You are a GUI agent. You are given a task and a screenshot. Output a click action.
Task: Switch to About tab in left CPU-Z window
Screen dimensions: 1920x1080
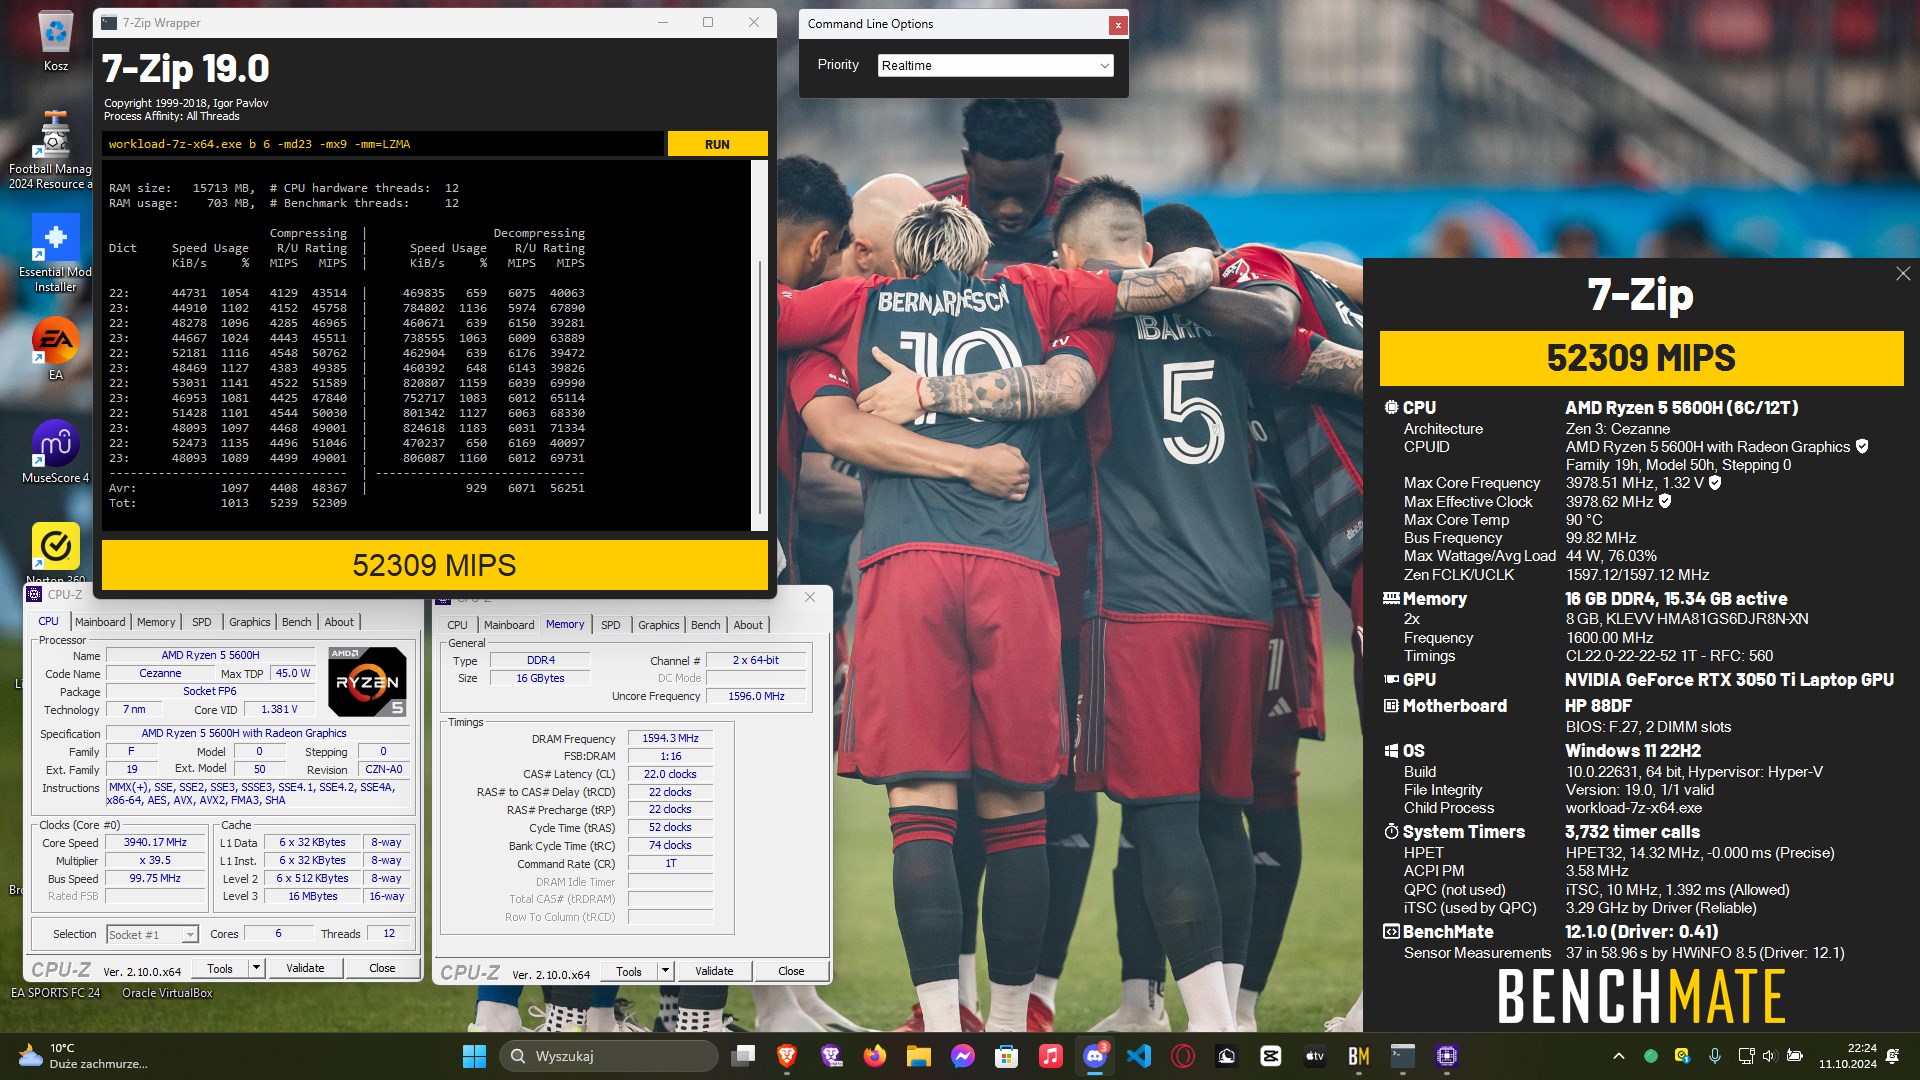(339, 622)
